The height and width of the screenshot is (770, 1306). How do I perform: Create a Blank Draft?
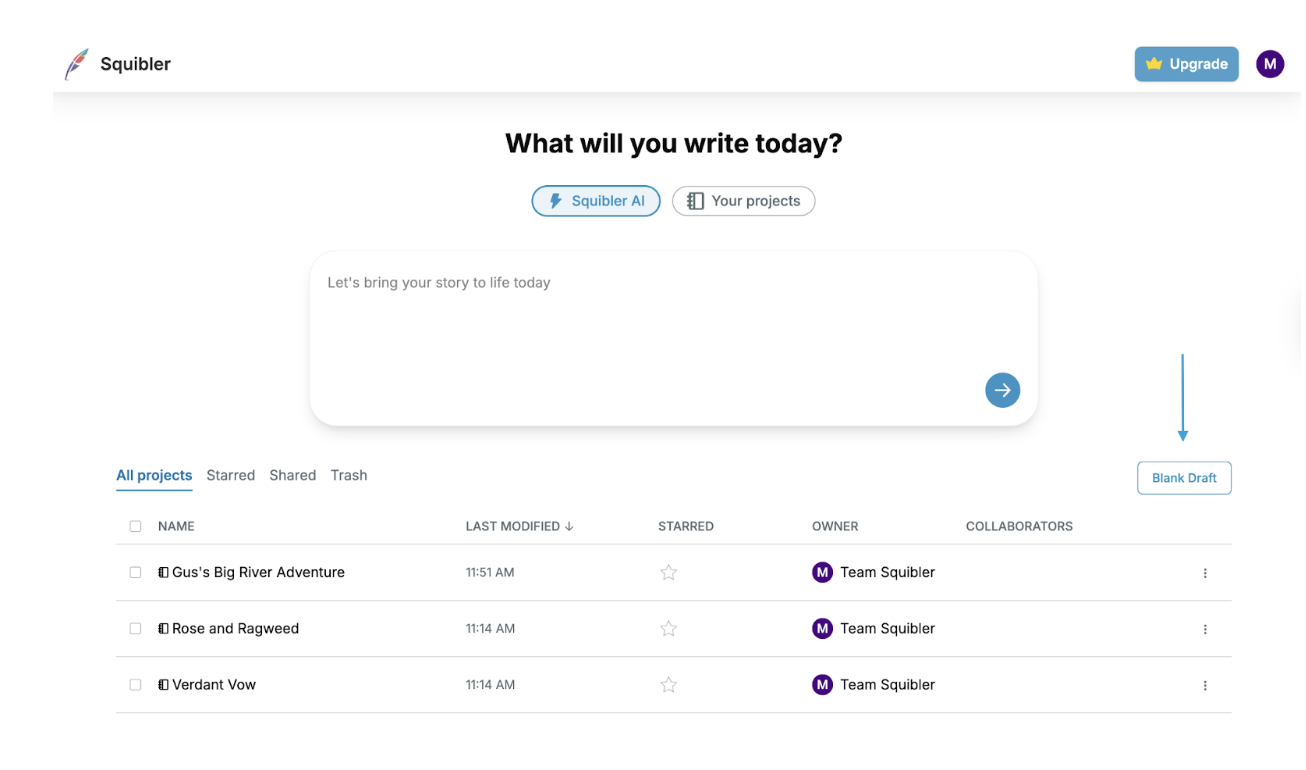point(1184,478)
